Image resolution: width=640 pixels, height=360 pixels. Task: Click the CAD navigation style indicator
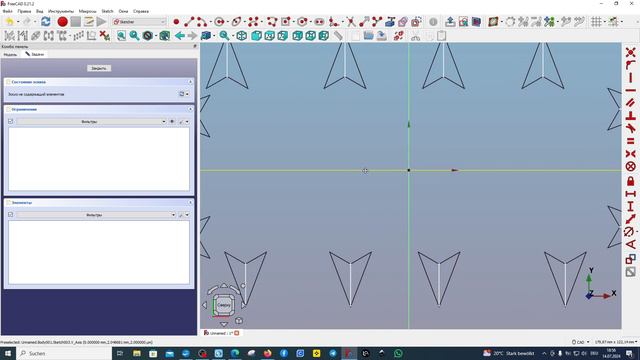point(581,342)
